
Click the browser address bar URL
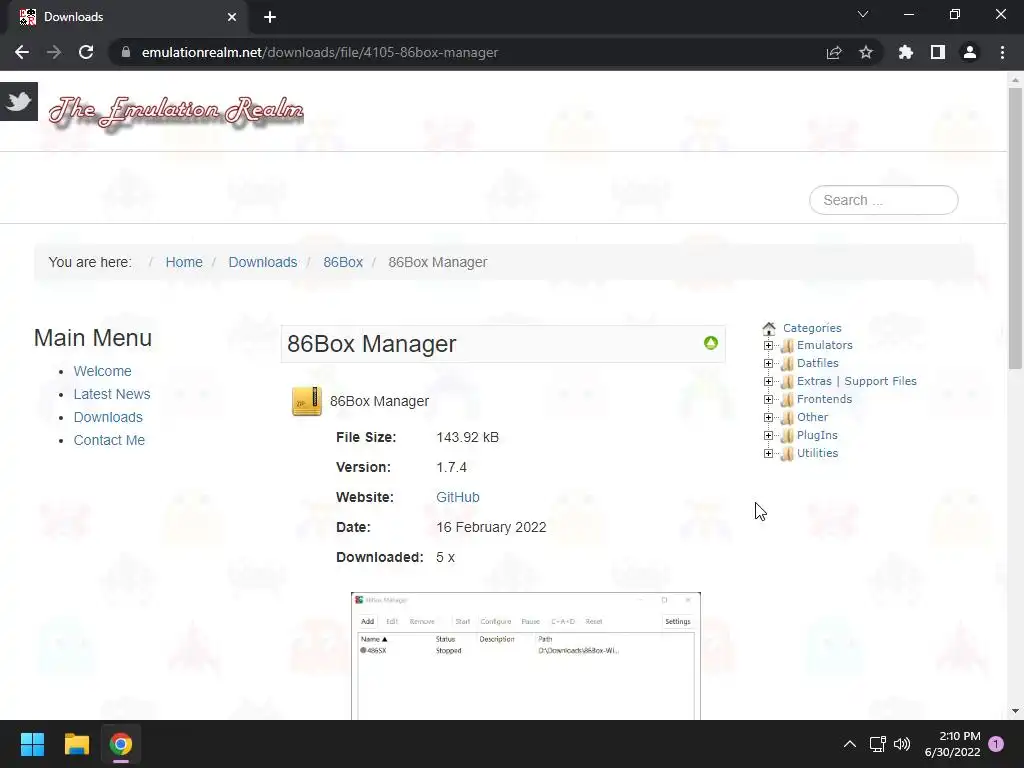[320, 52]
